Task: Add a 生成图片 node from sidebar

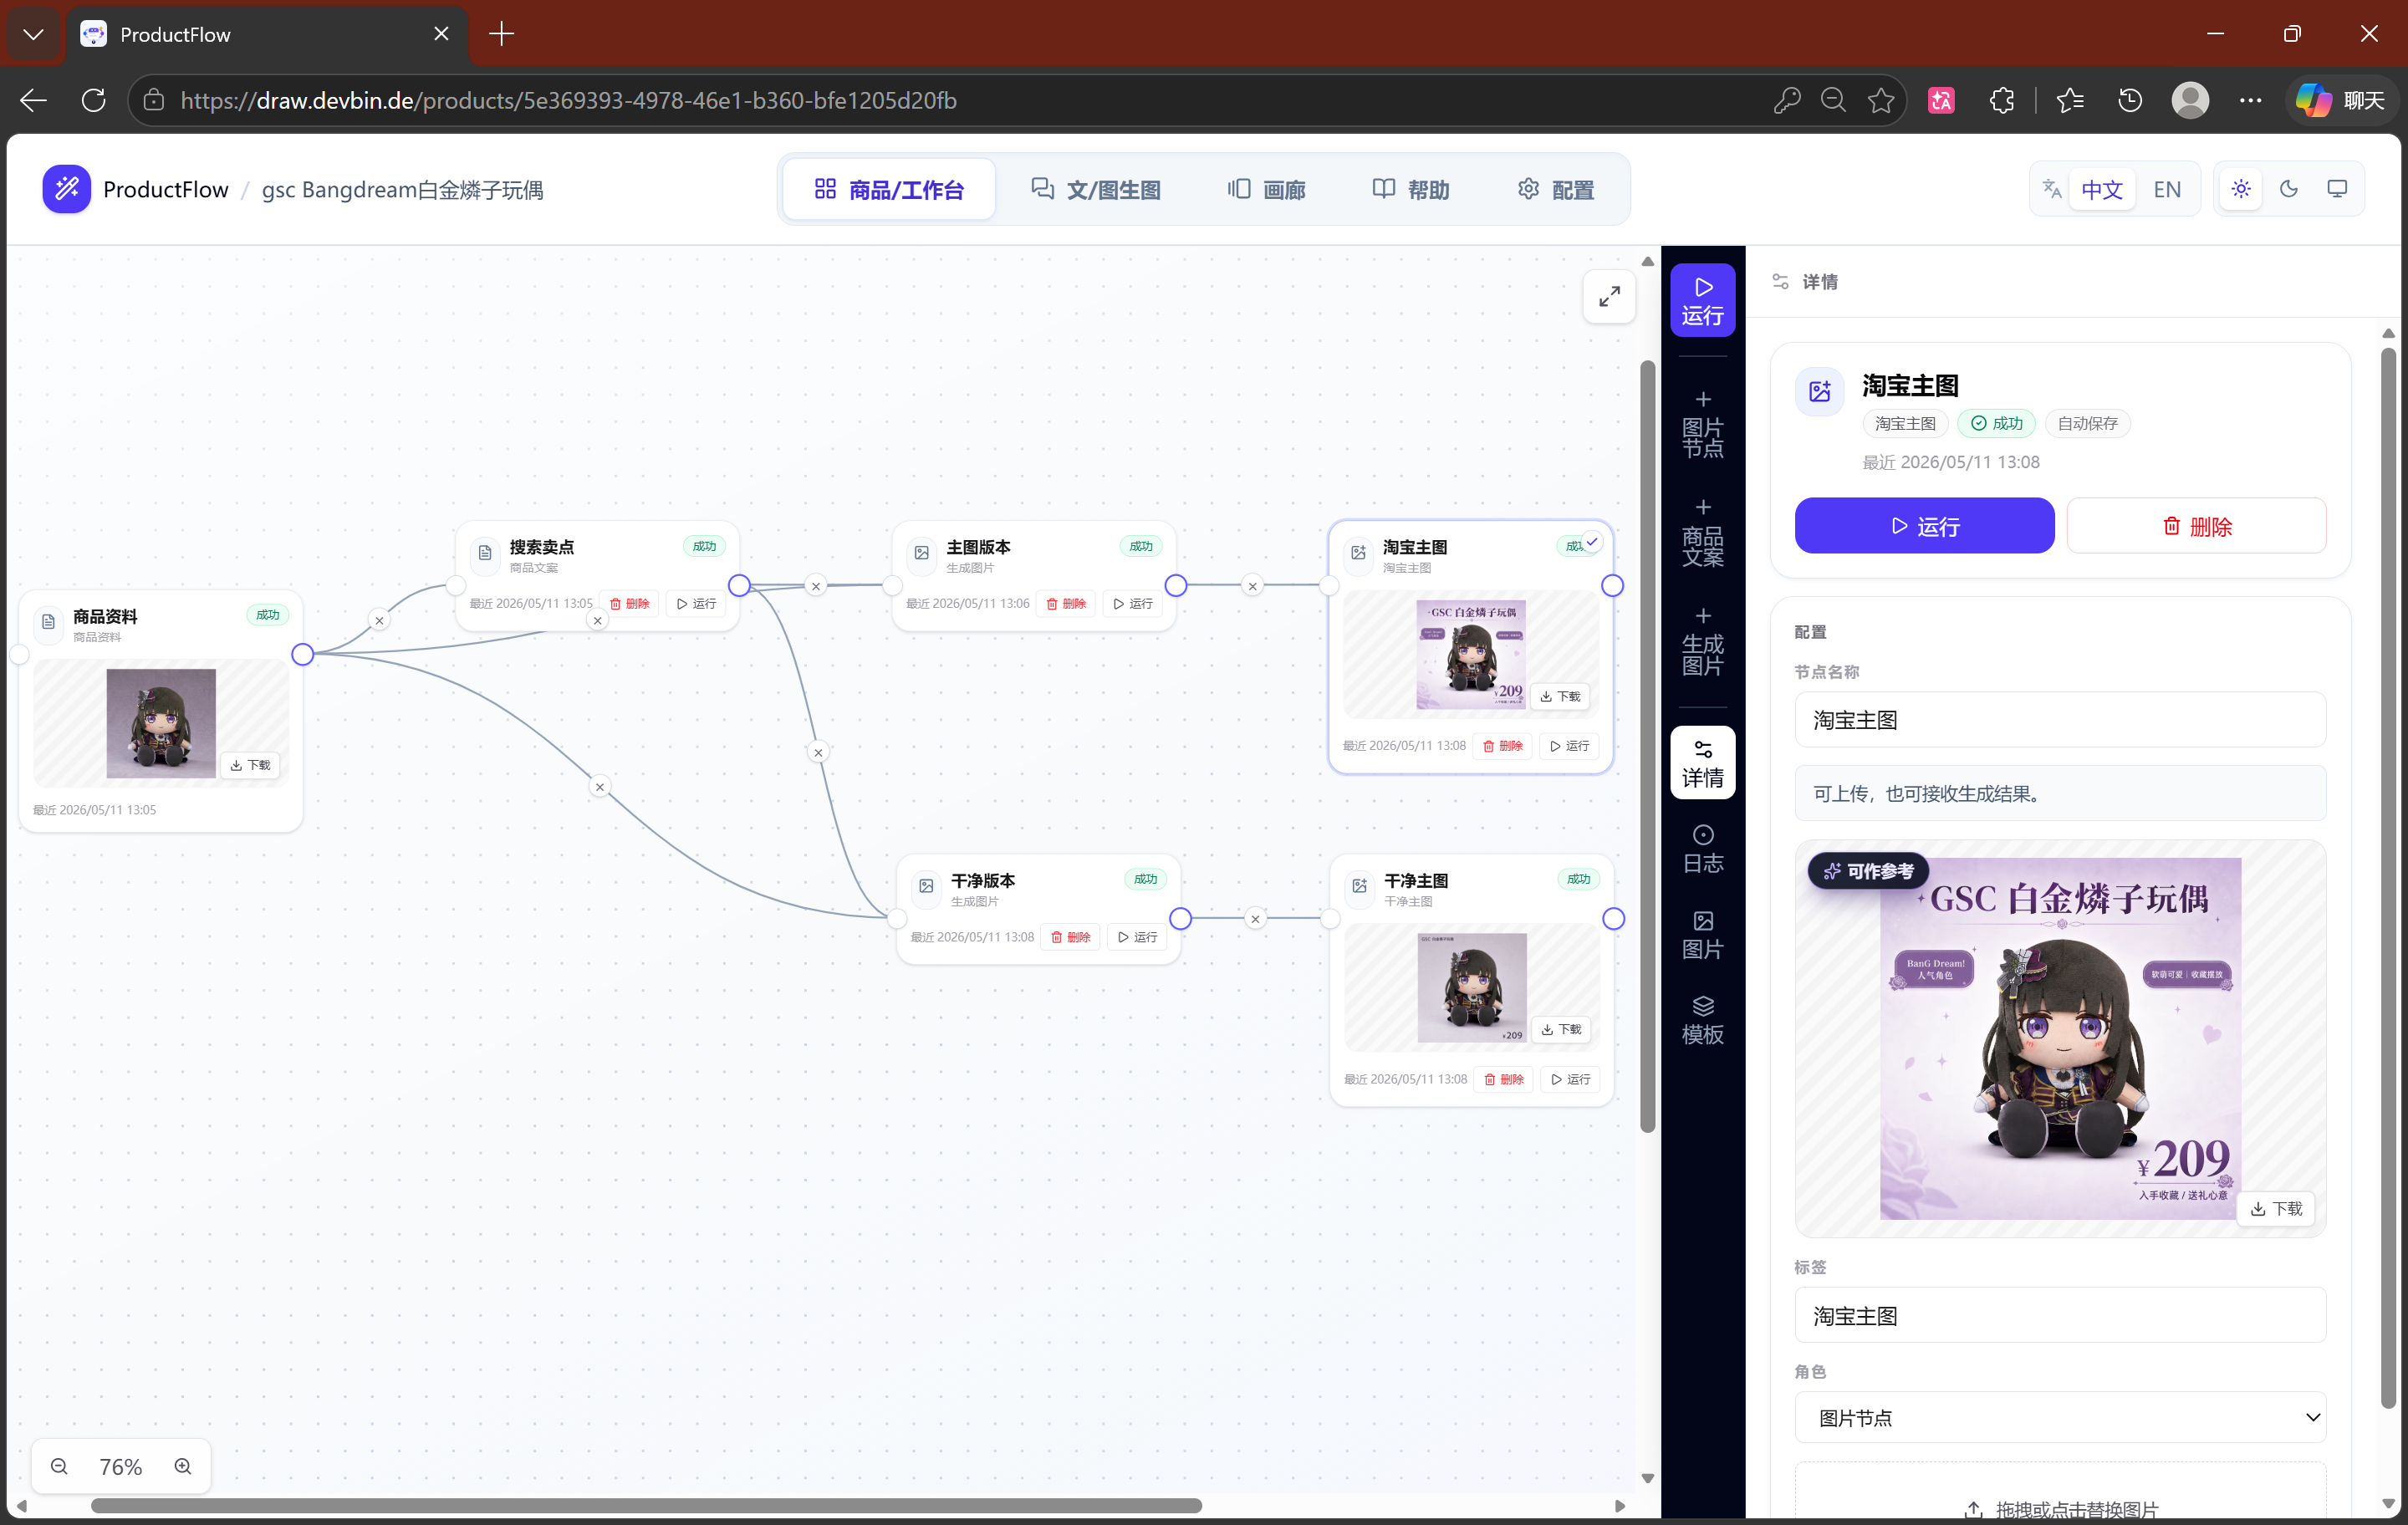Action: click(x=1702, y=641)
